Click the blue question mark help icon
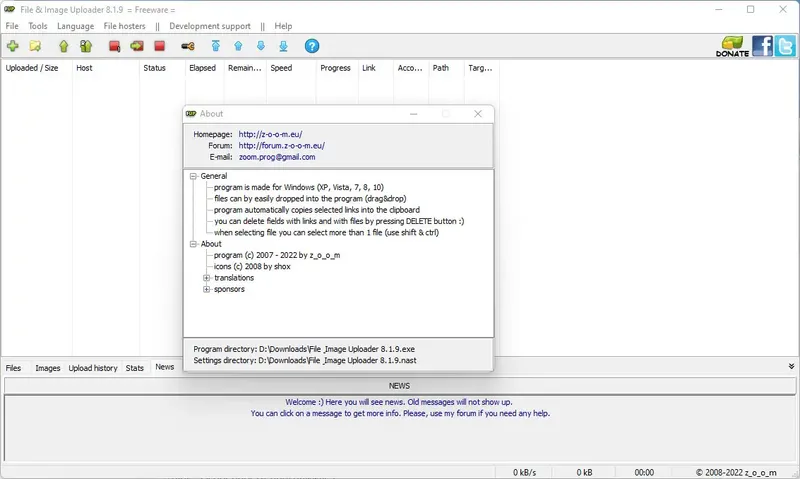Viewport: 800px width, 479px height. click(312, 46)
